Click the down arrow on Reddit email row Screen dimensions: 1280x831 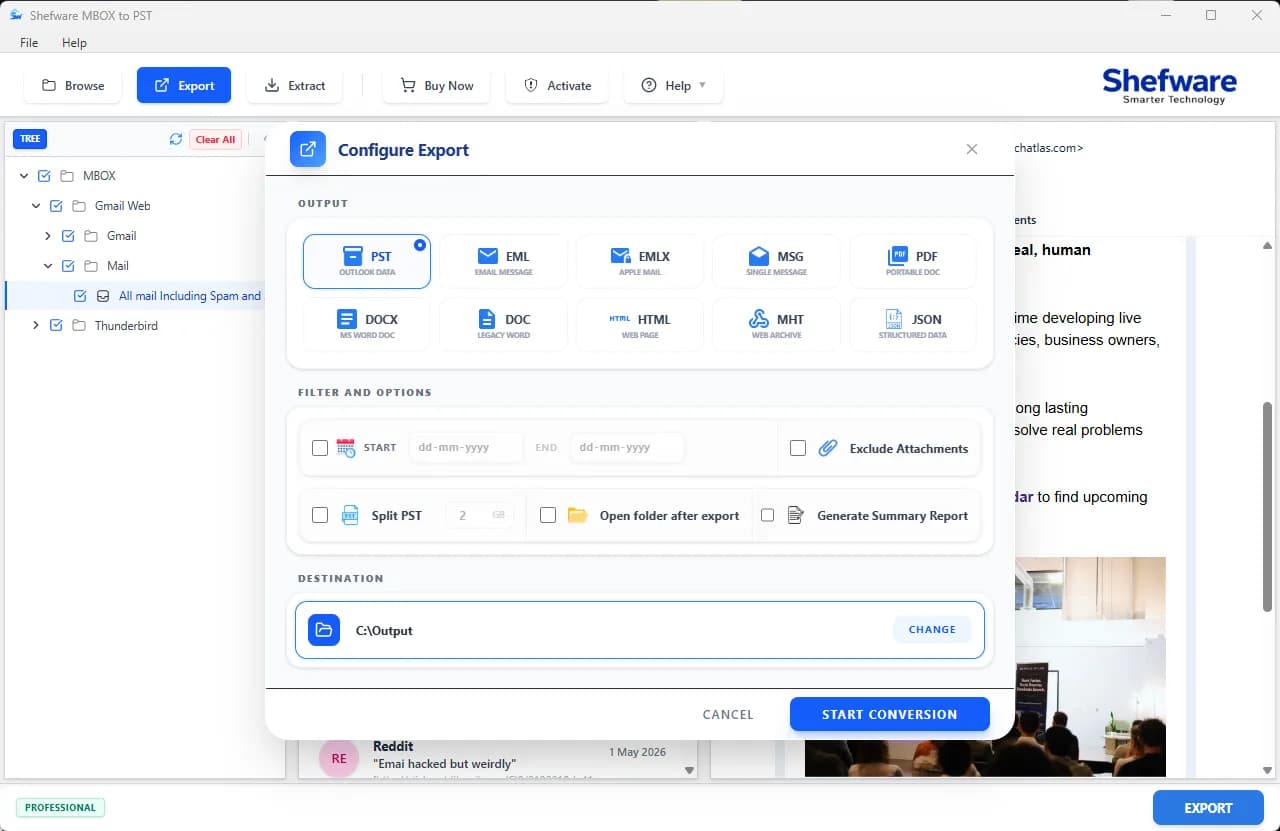tap(689, 770)
